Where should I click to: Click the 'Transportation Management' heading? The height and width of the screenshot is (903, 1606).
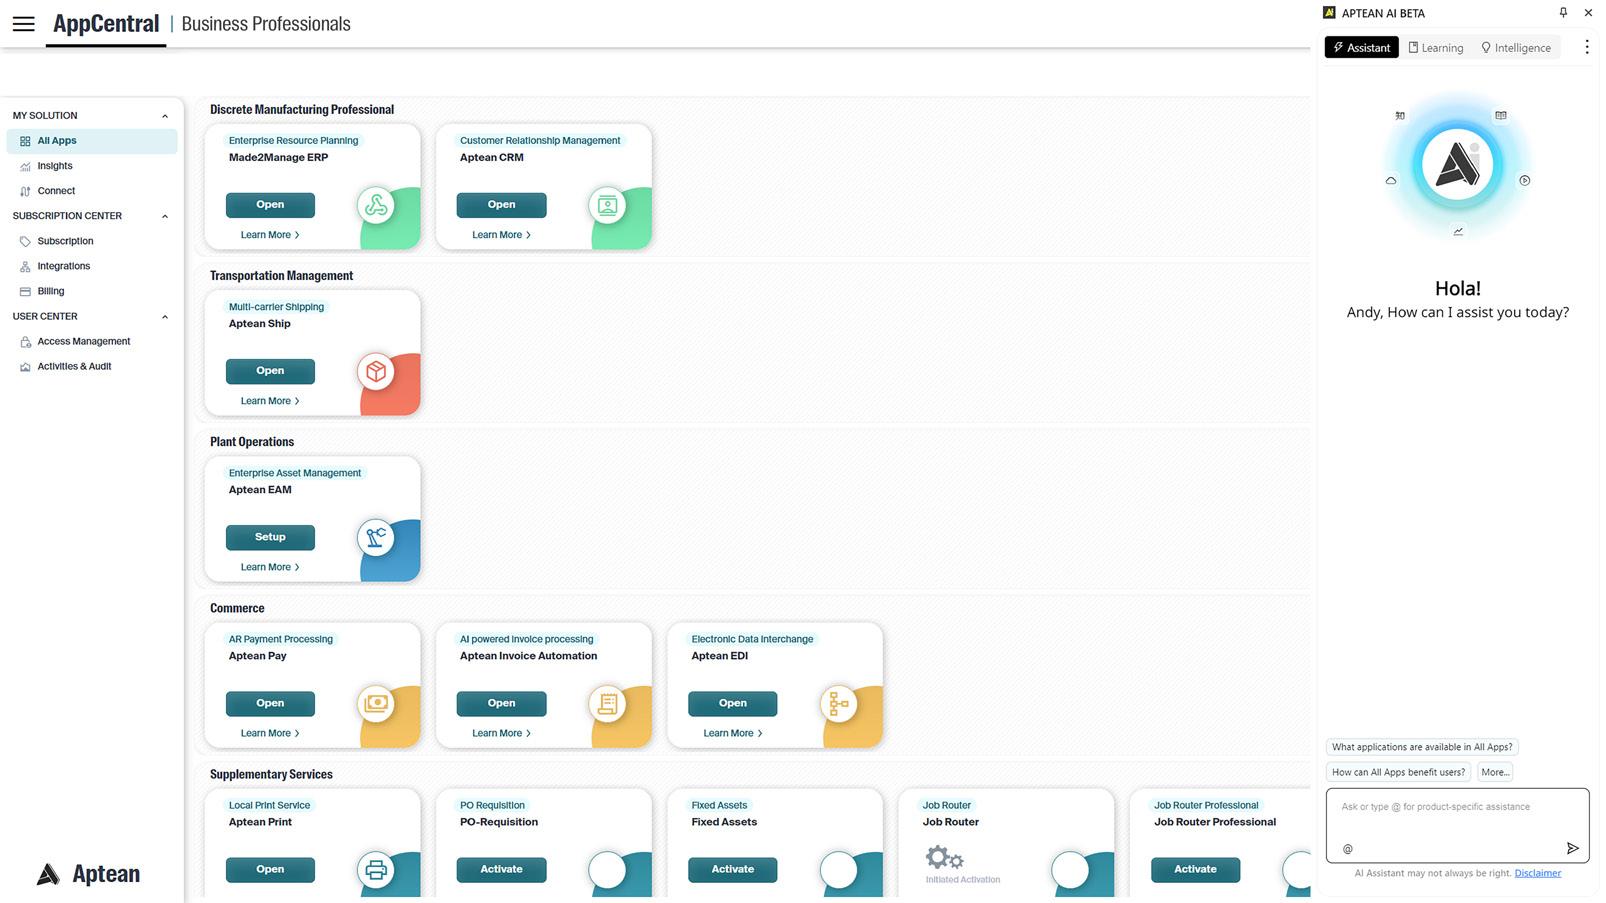[281, 276]
